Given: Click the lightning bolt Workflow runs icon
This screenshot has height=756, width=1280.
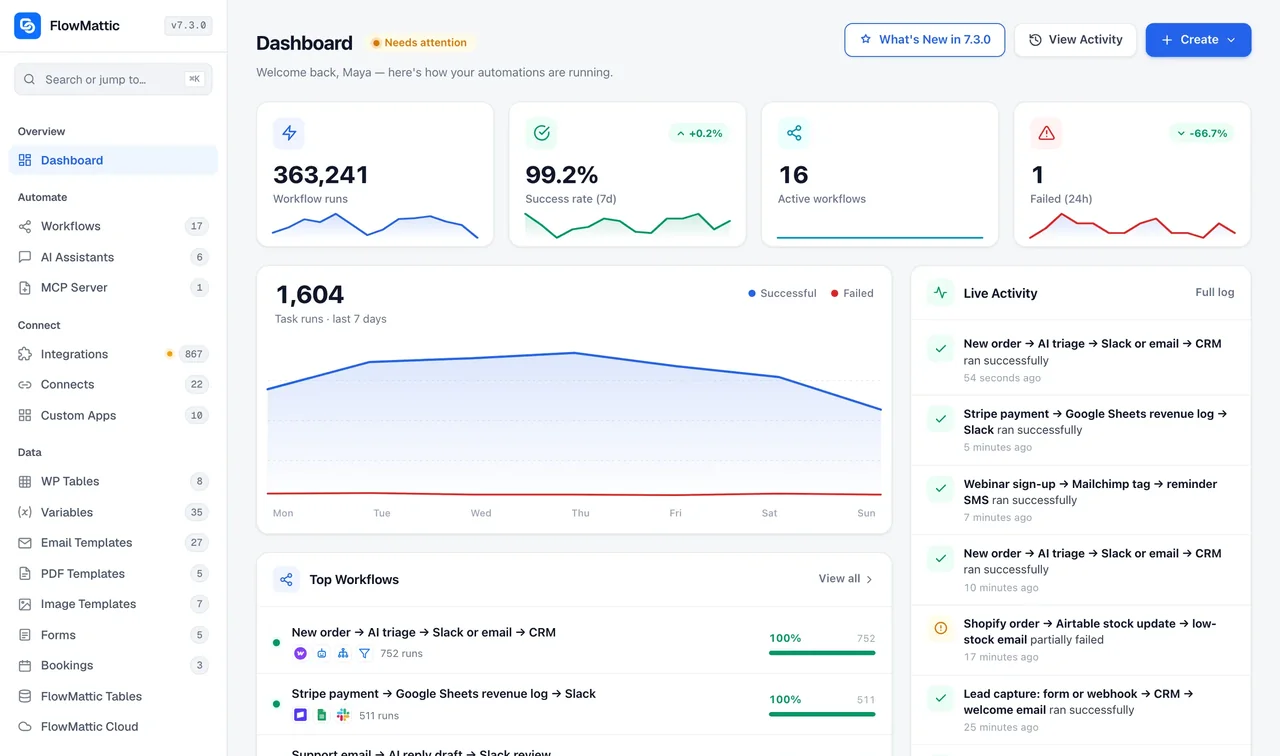Looking at the screenshot, I should [x=289, y=133].
